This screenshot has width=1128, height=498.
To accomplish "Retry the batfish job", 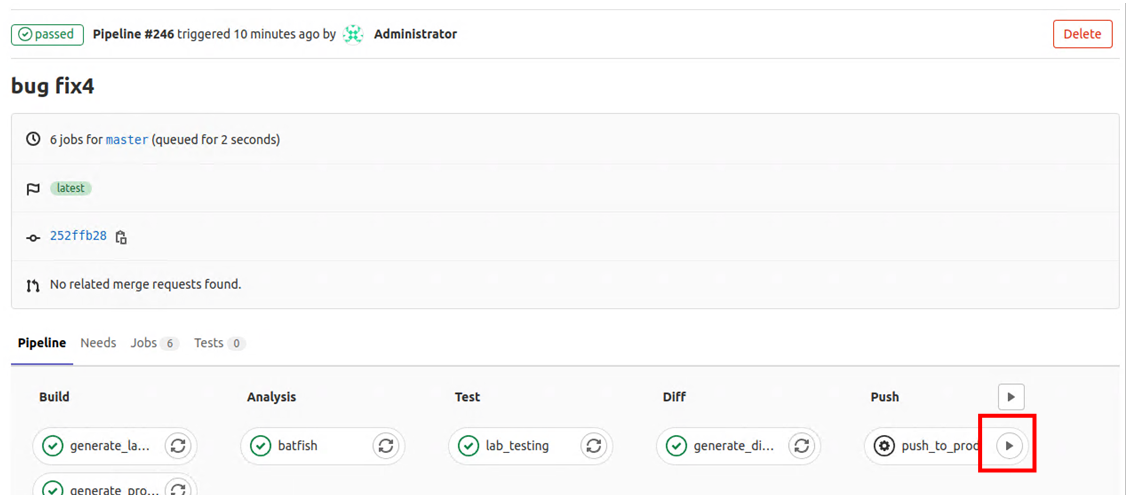I will click(386, 446).
